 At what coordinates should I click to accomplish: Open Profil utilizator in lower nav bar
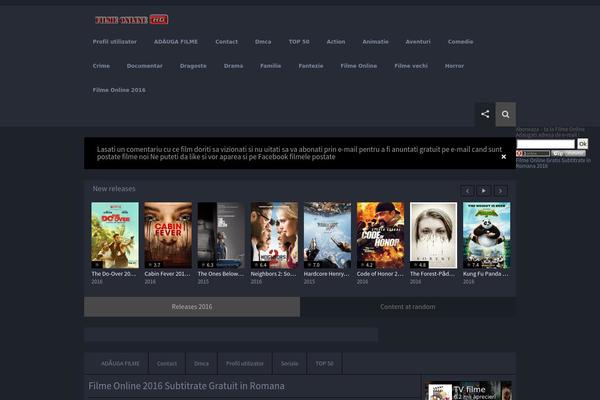(245, 363)
